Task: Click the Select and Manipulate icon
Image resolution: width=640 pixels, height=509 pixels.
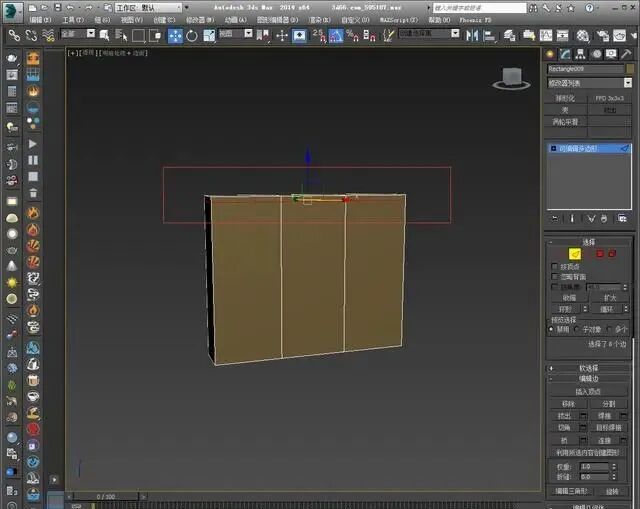Action: [x=282, y=36]
